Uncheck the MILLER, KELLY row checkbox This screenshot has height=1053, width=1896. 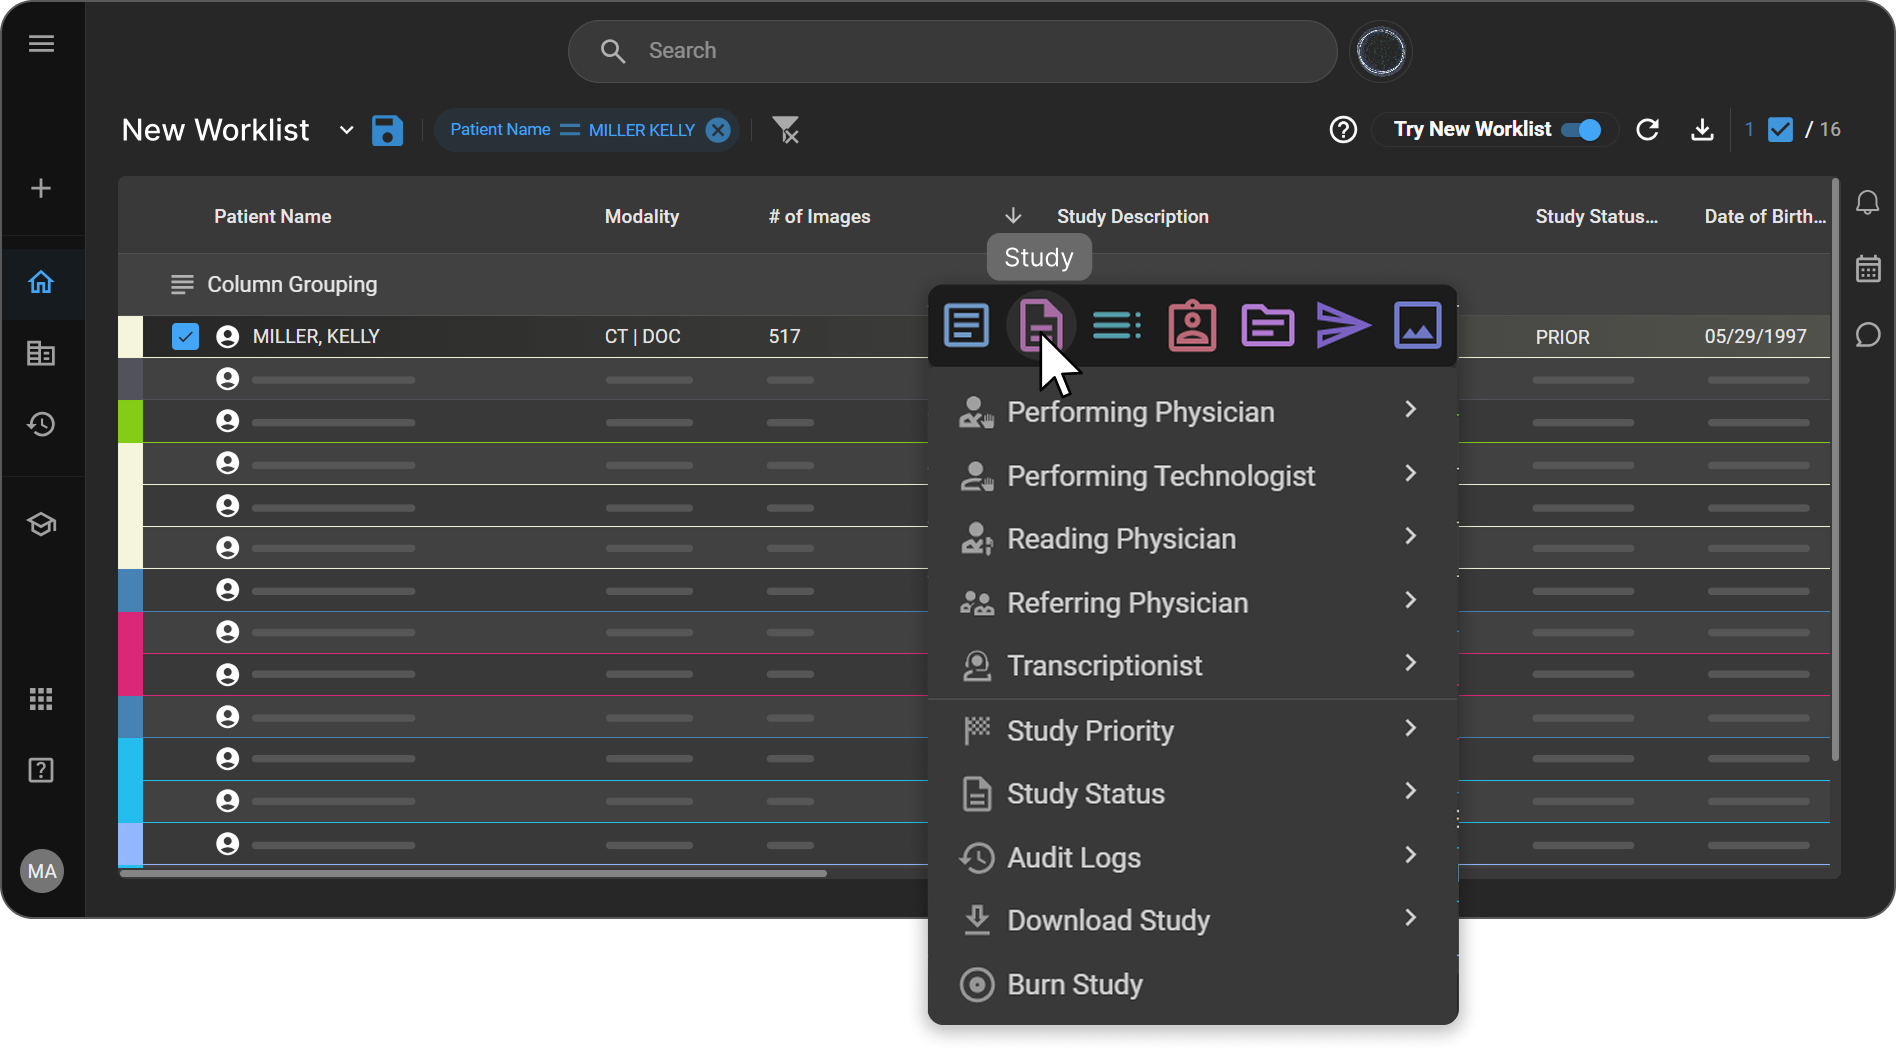pos(185,337)
